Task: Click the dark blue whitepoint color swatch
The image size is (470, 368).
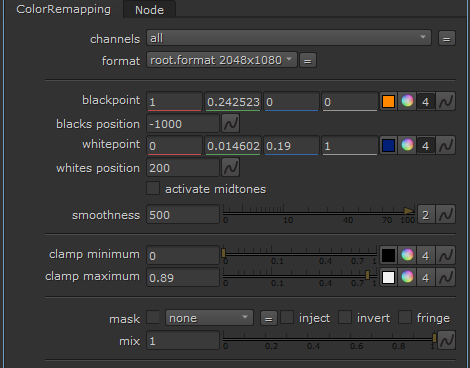Action: pyautogui.click(x=388, y=145)
